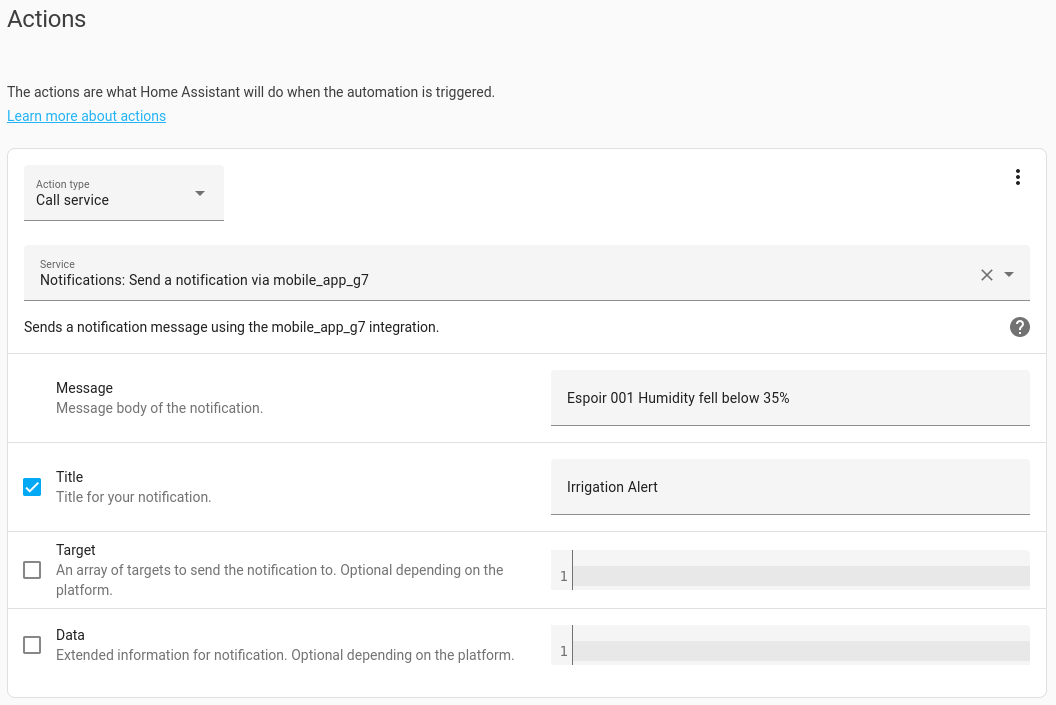Open the action's three-dot overflow menu

pyautogui.click(x=1018, y=177)
